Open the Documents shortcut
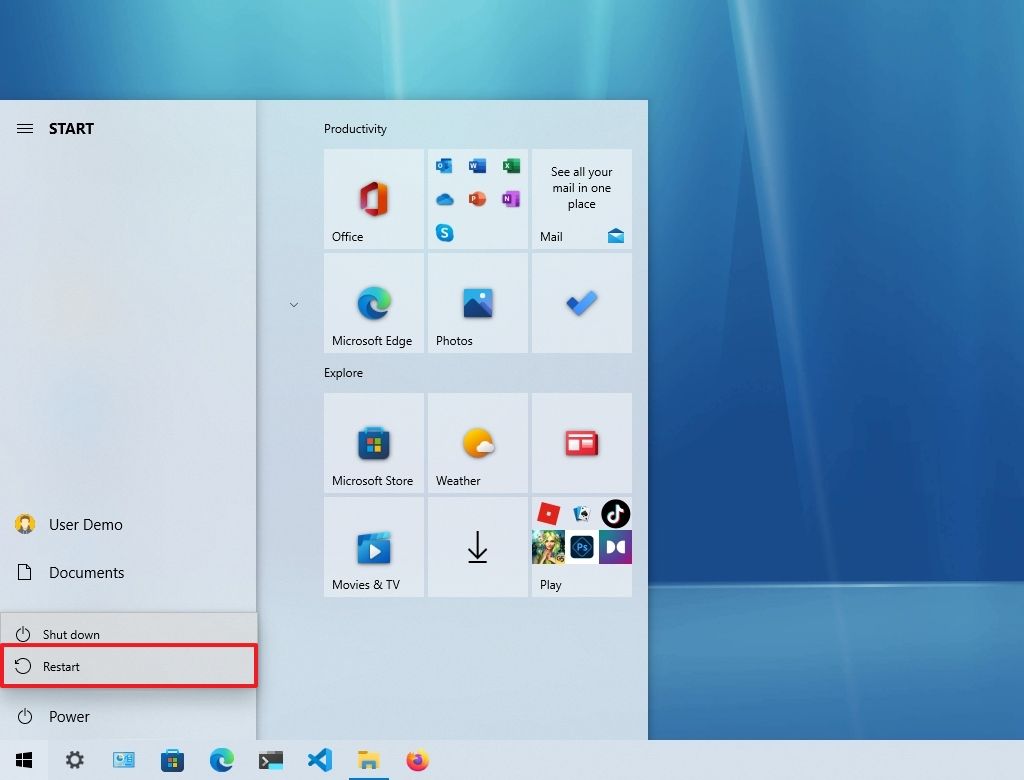Image resolution: width=1024 pixels, height=780 pixels. [x=86, y=572]
